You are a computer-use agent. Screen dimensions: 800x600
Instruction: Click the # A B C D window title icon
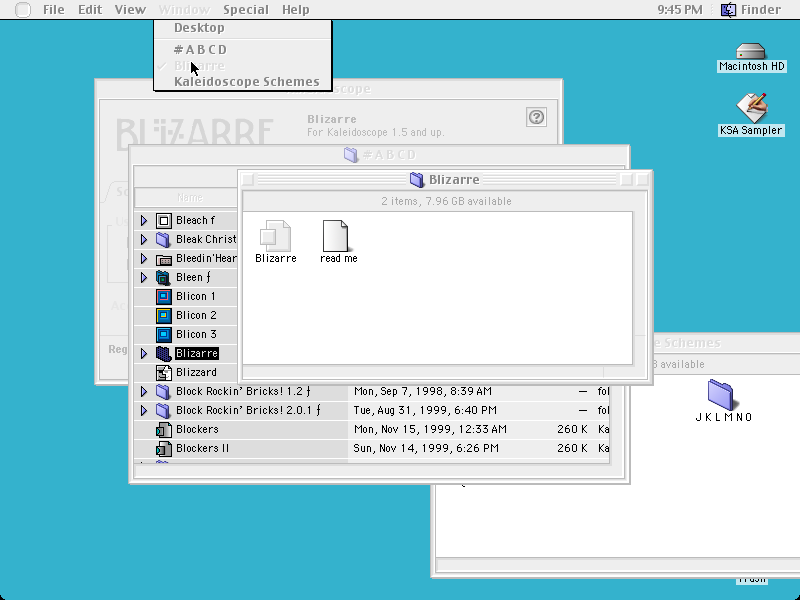click(351, 155)
